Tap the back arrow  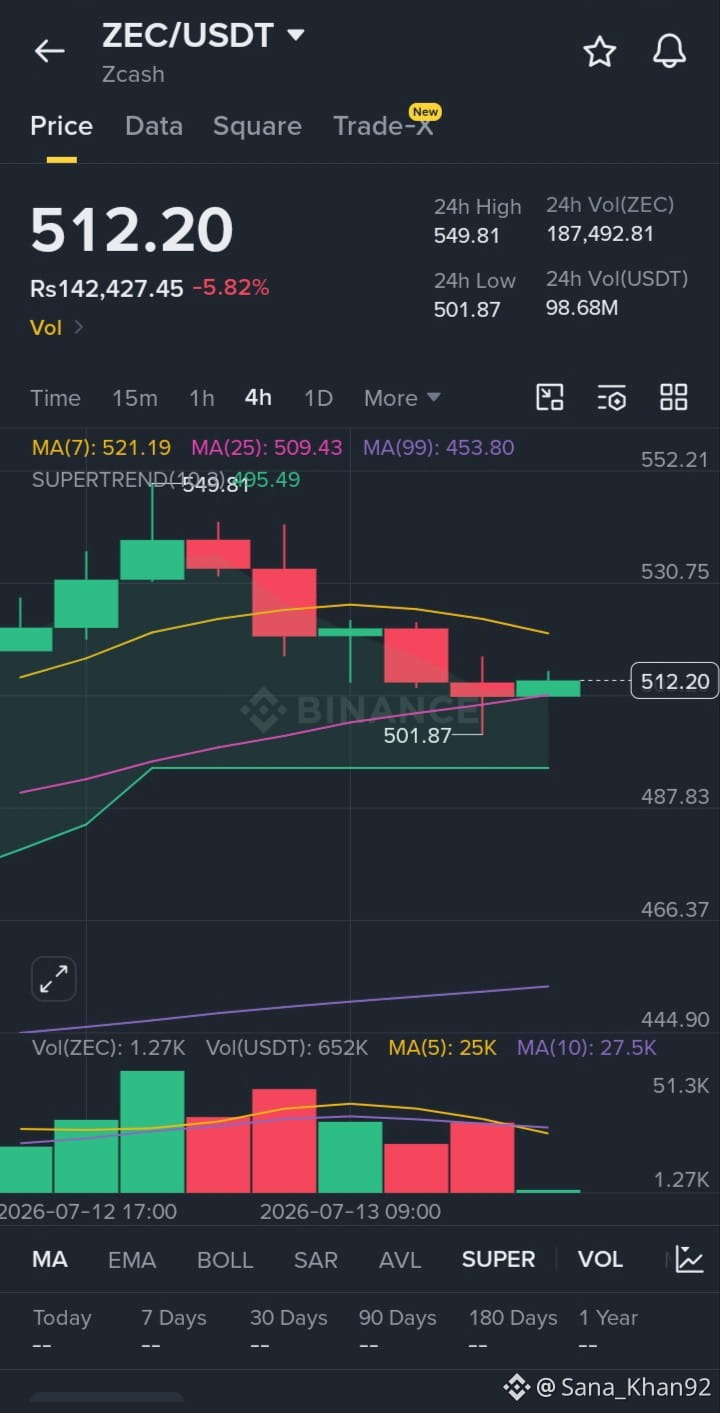[x=49, y=52]
